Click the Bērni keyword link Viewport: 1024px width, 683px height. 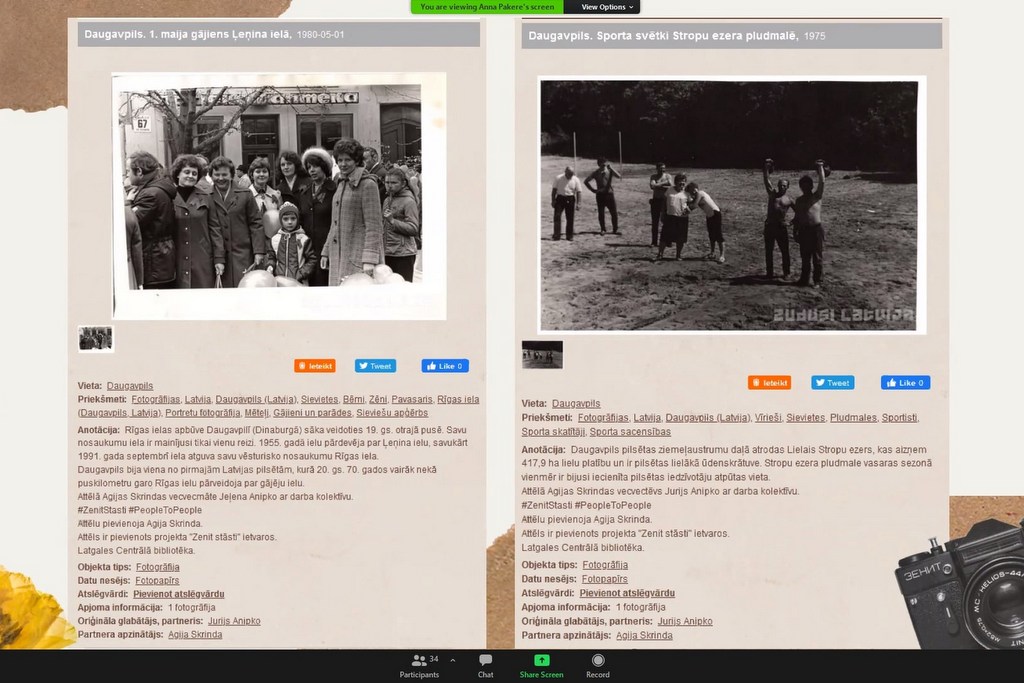(353, 399)
